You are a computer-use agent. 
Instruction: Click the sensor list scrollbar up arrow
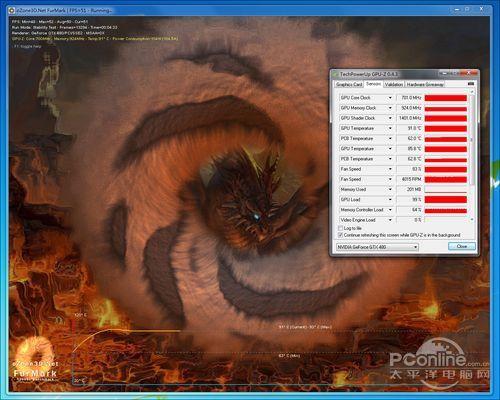472,92
